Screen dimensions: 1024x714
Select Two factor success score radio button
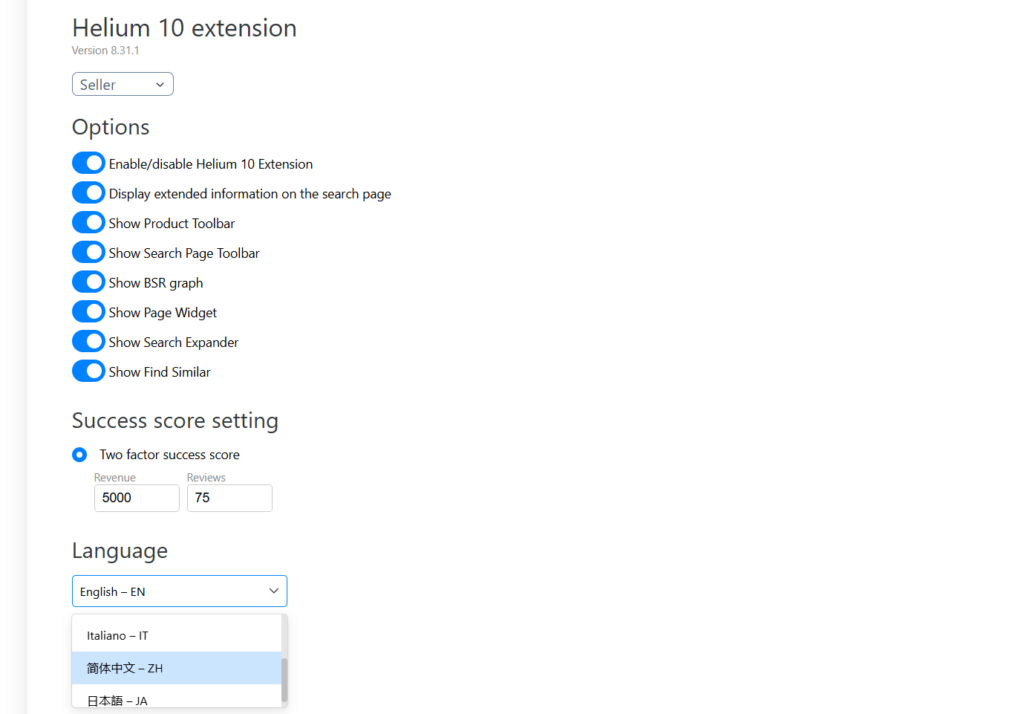[x=80, y=455]
